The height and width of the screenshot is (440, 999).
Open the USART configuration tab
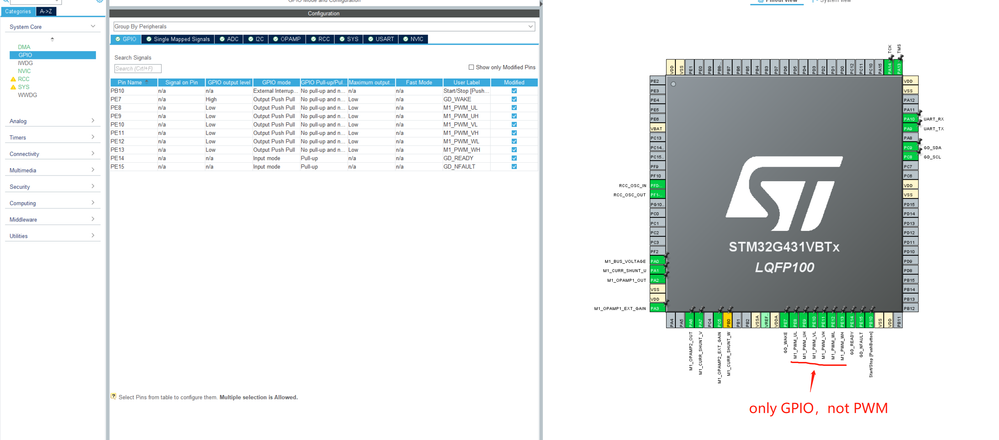[x=381, y=39]
